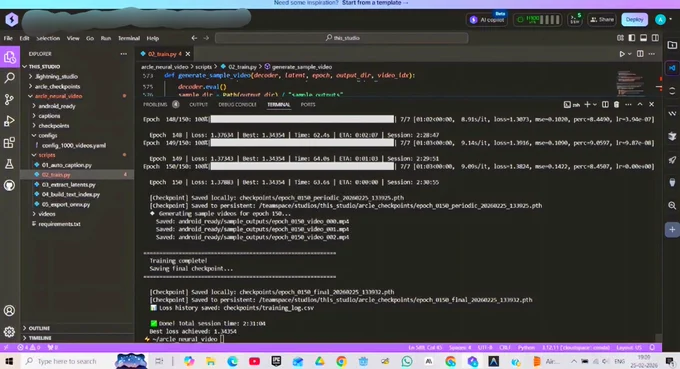Open the Source Control view
The image size is (680, 369).
click(x=10, y=100)
